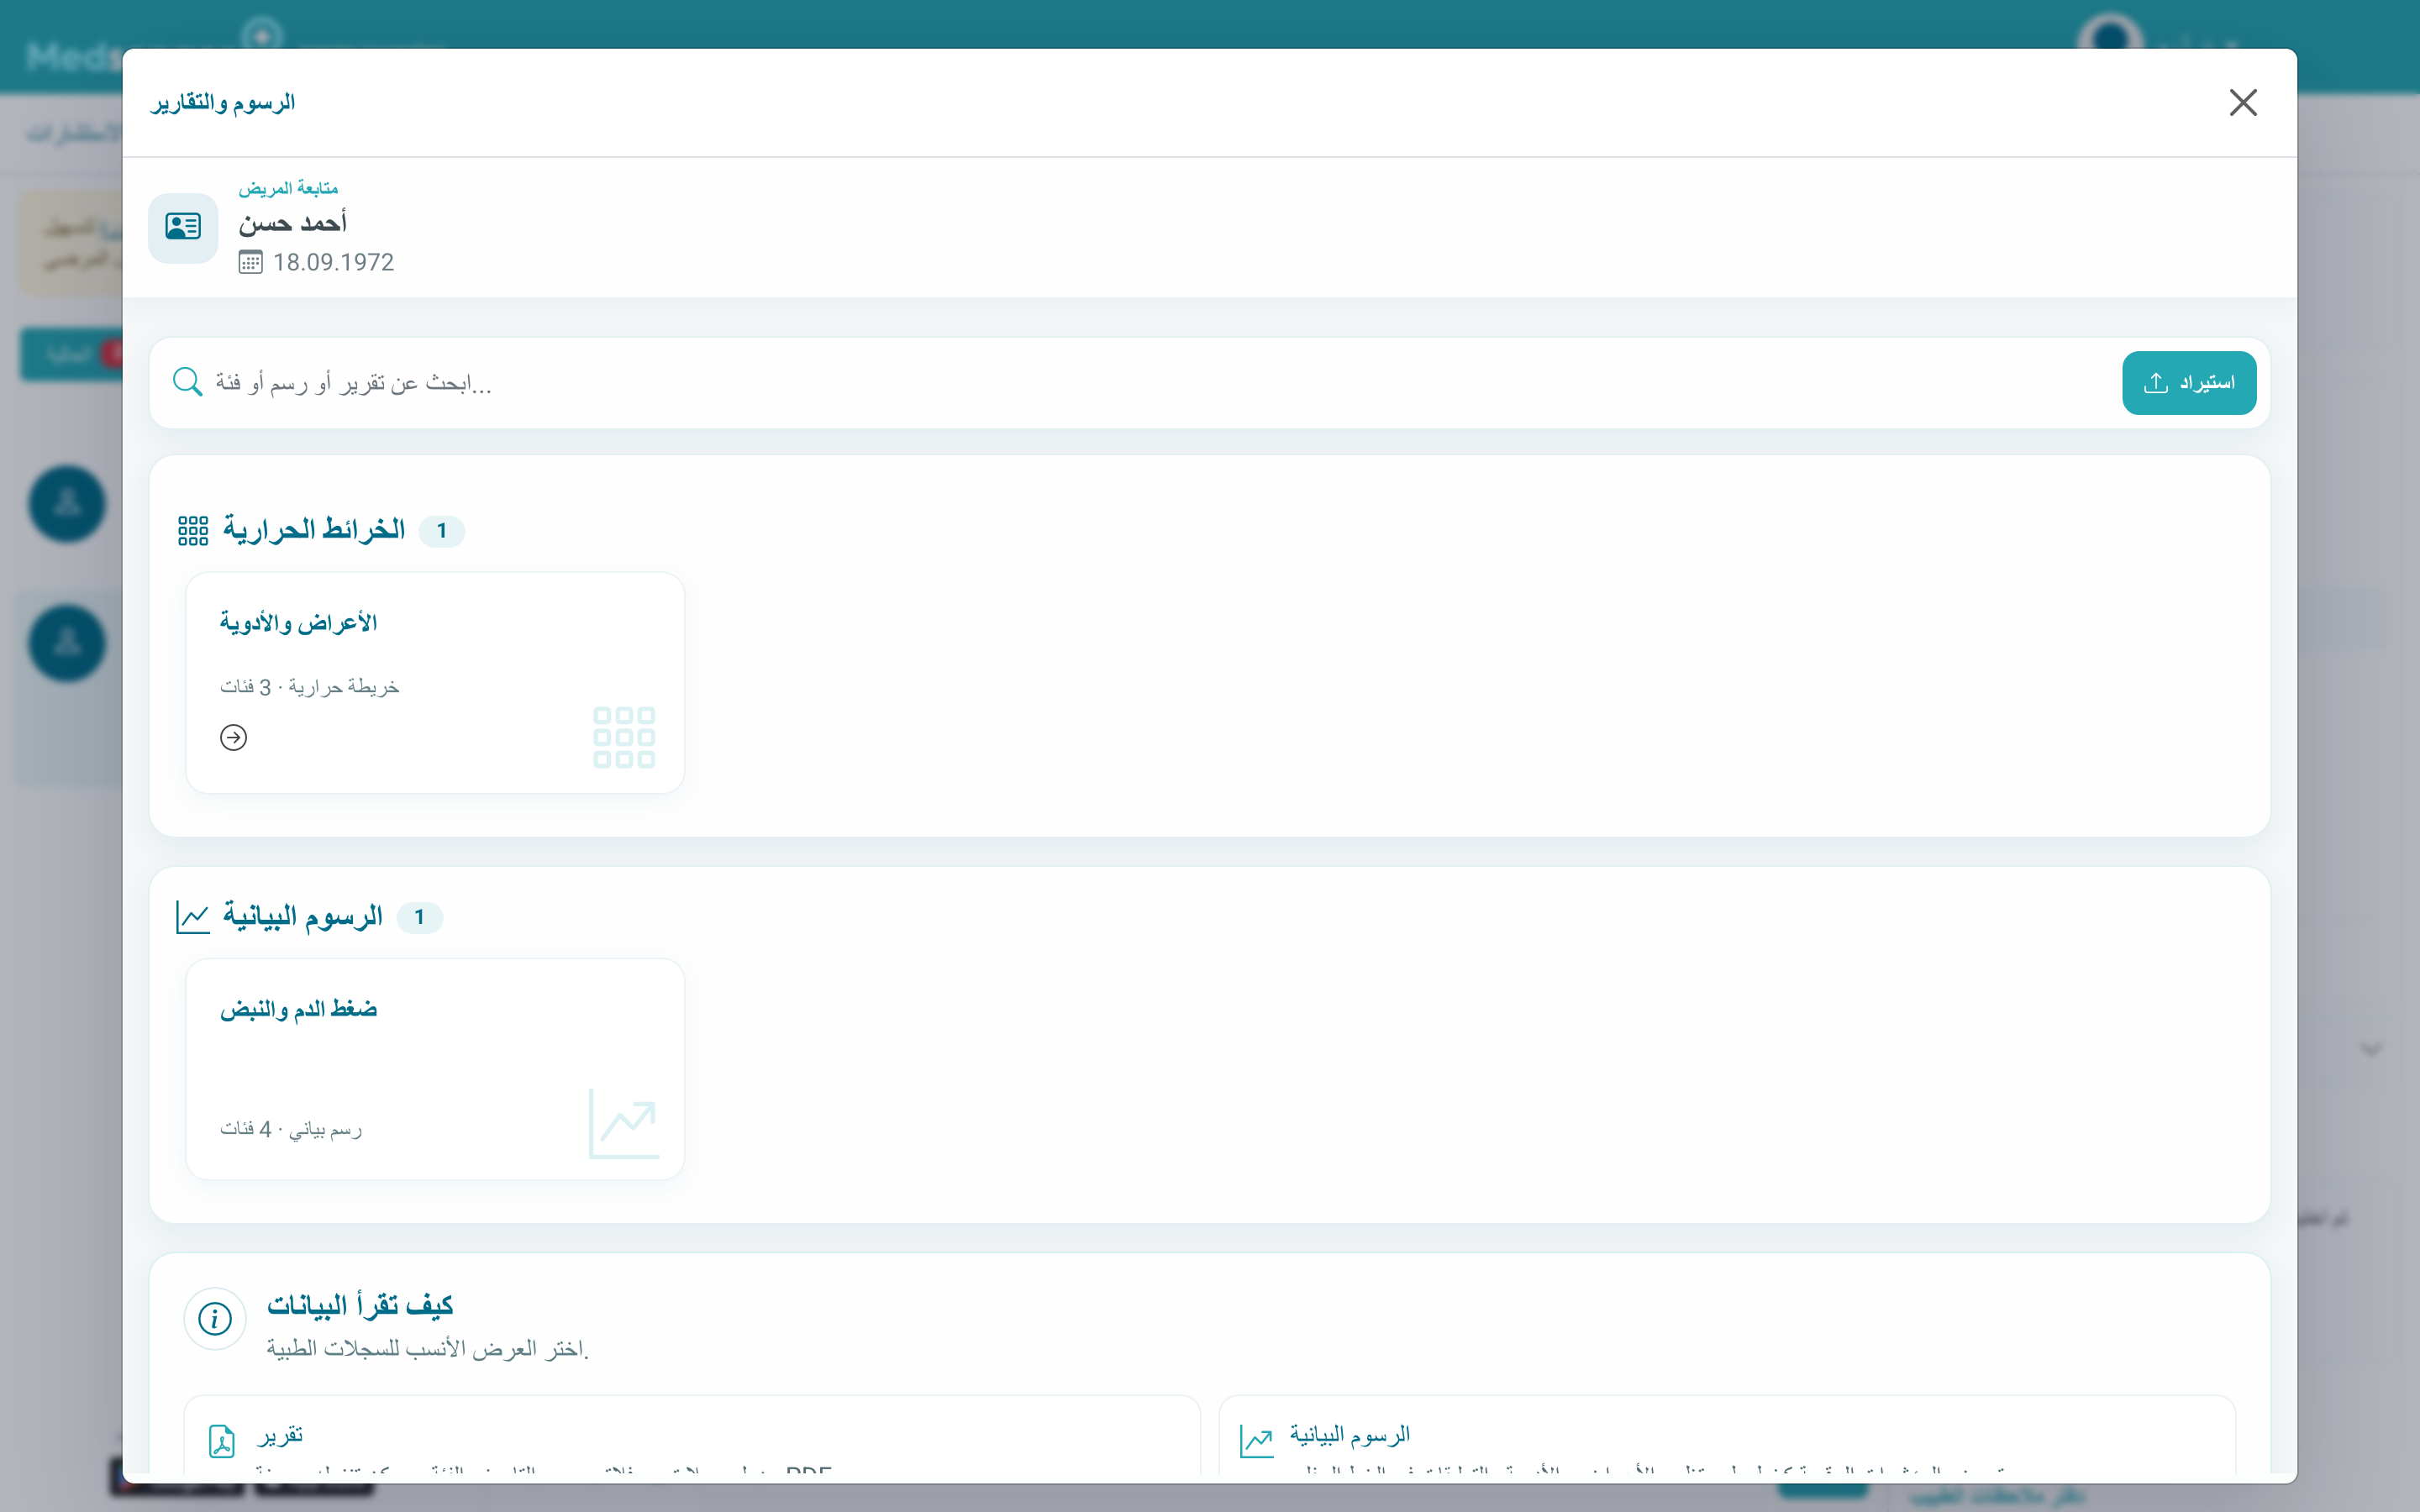Click the patient name أحمد حسن
The width and height of the screenshot is (2420, 1512).
(x=292, y=223)
